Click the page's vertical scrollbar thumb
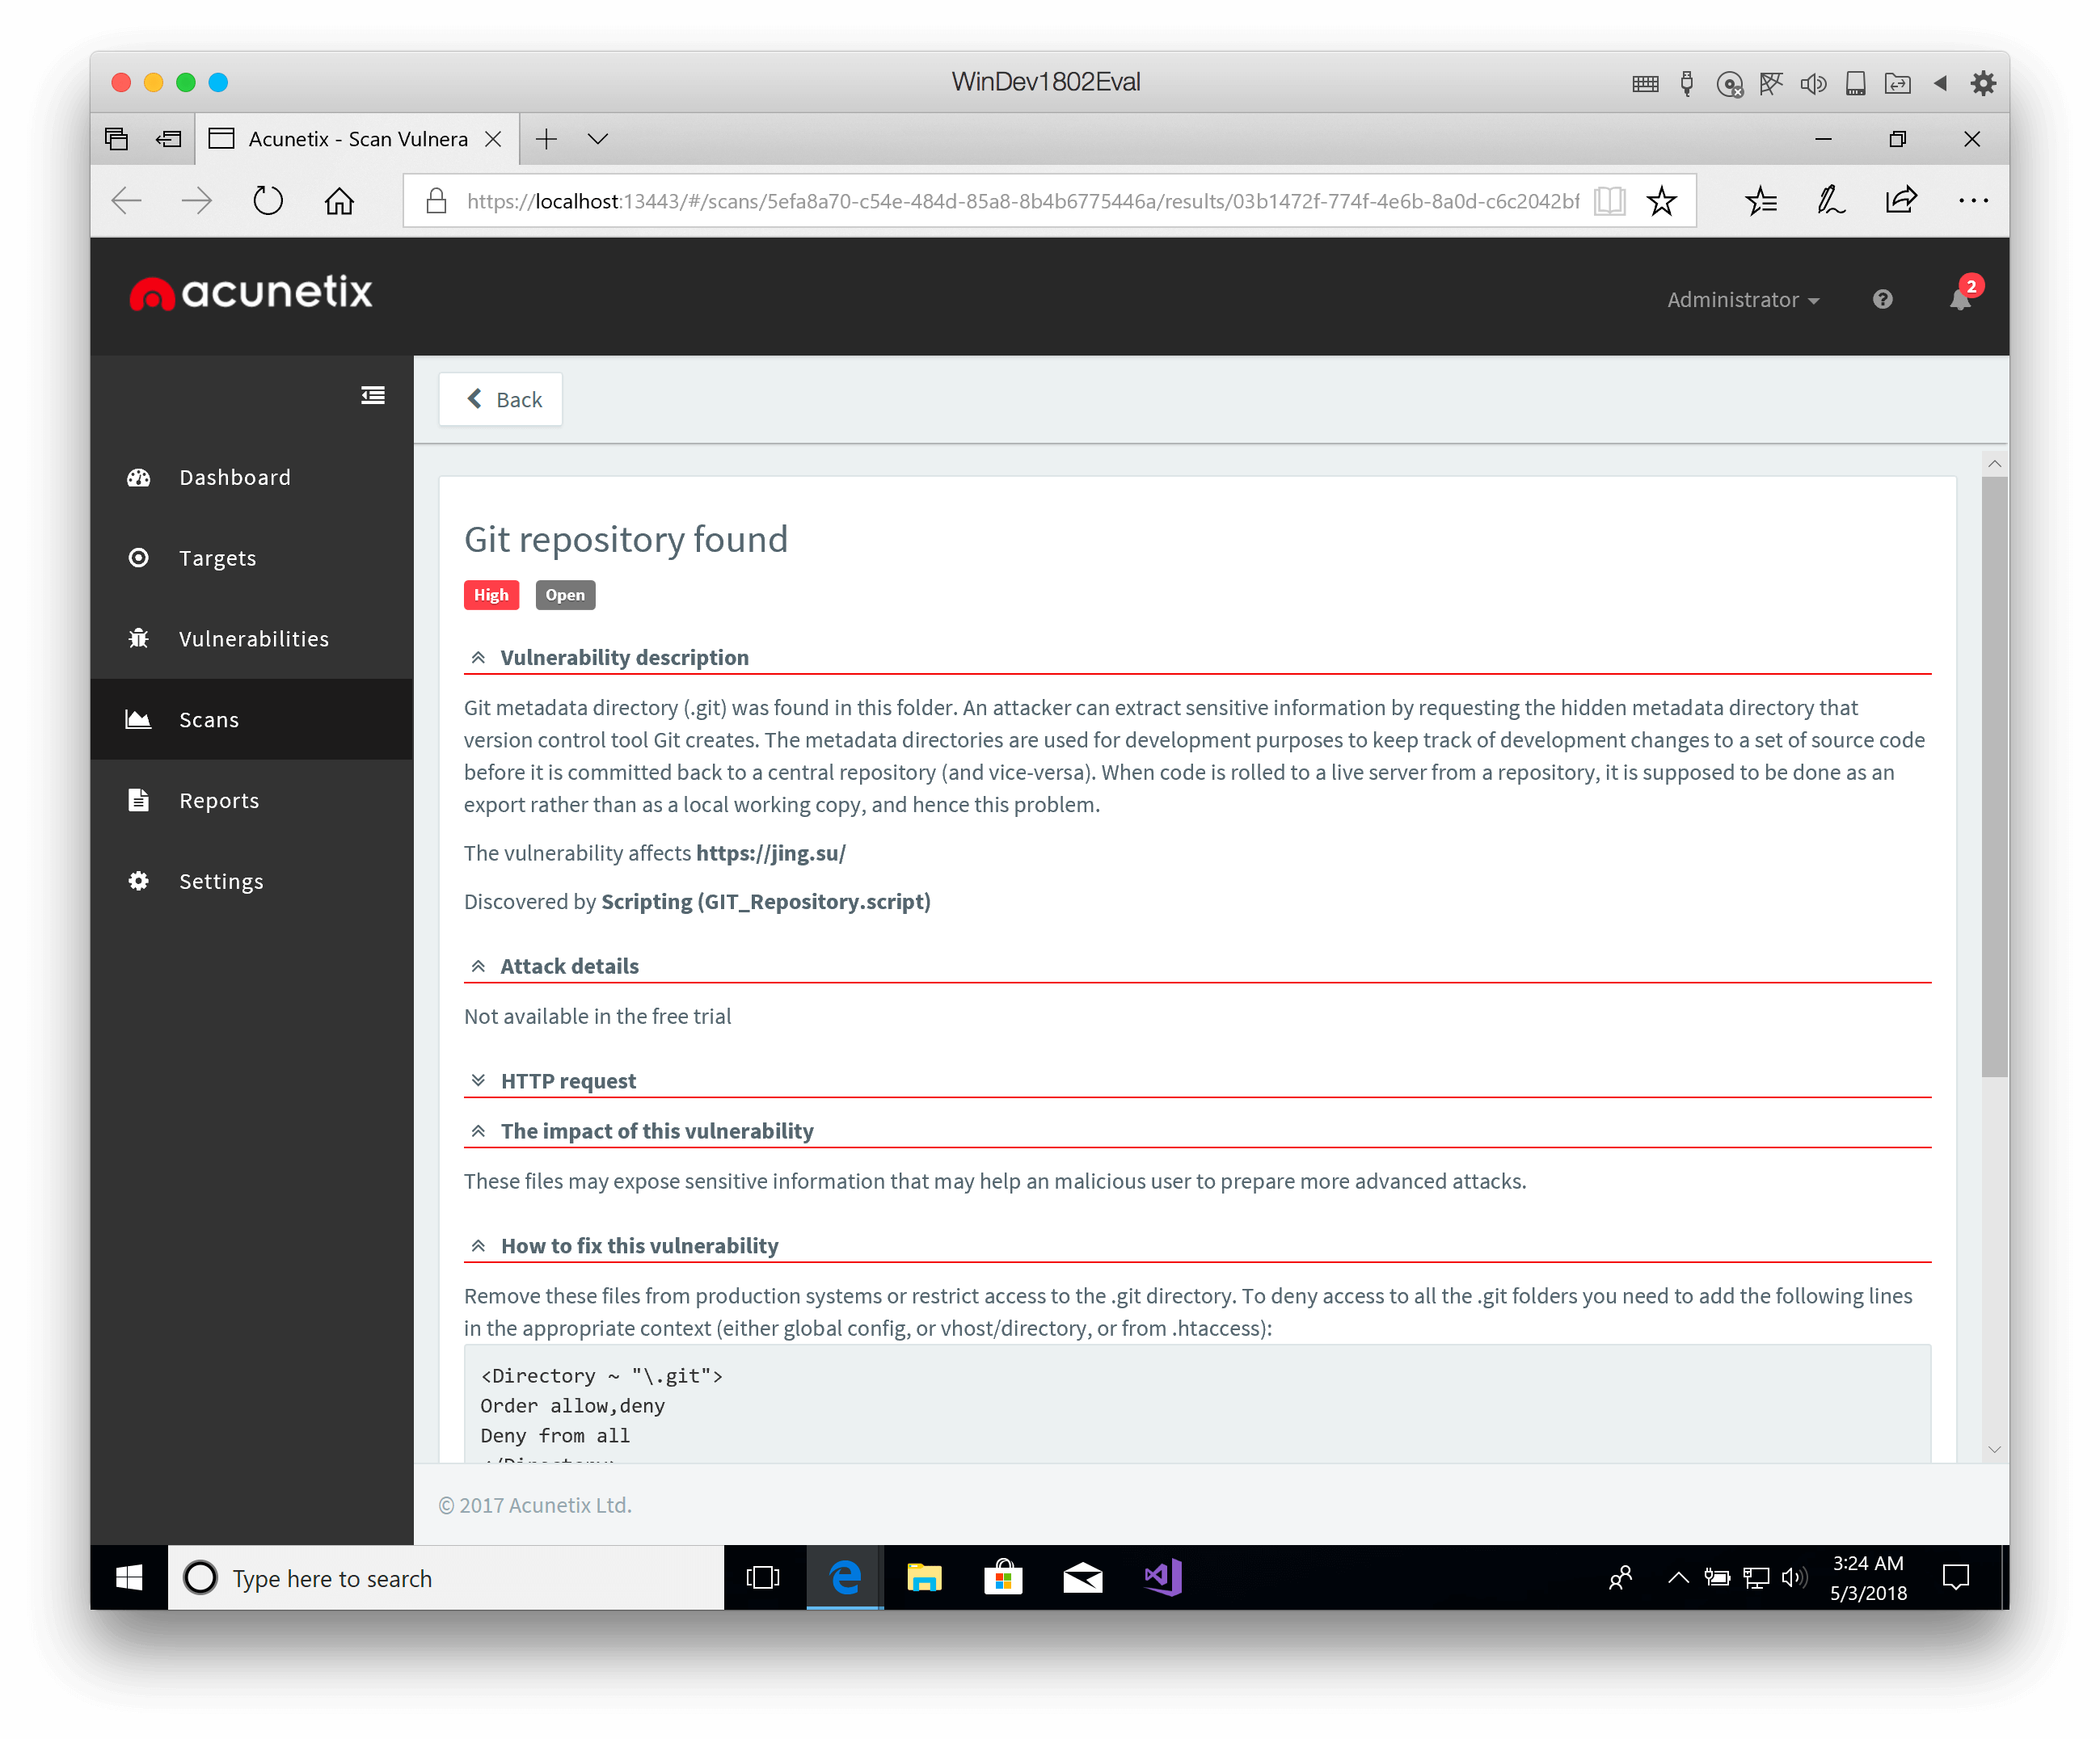This screenshot has height=1739, width=2100. pyautogui.click(x=1994, y=777)
